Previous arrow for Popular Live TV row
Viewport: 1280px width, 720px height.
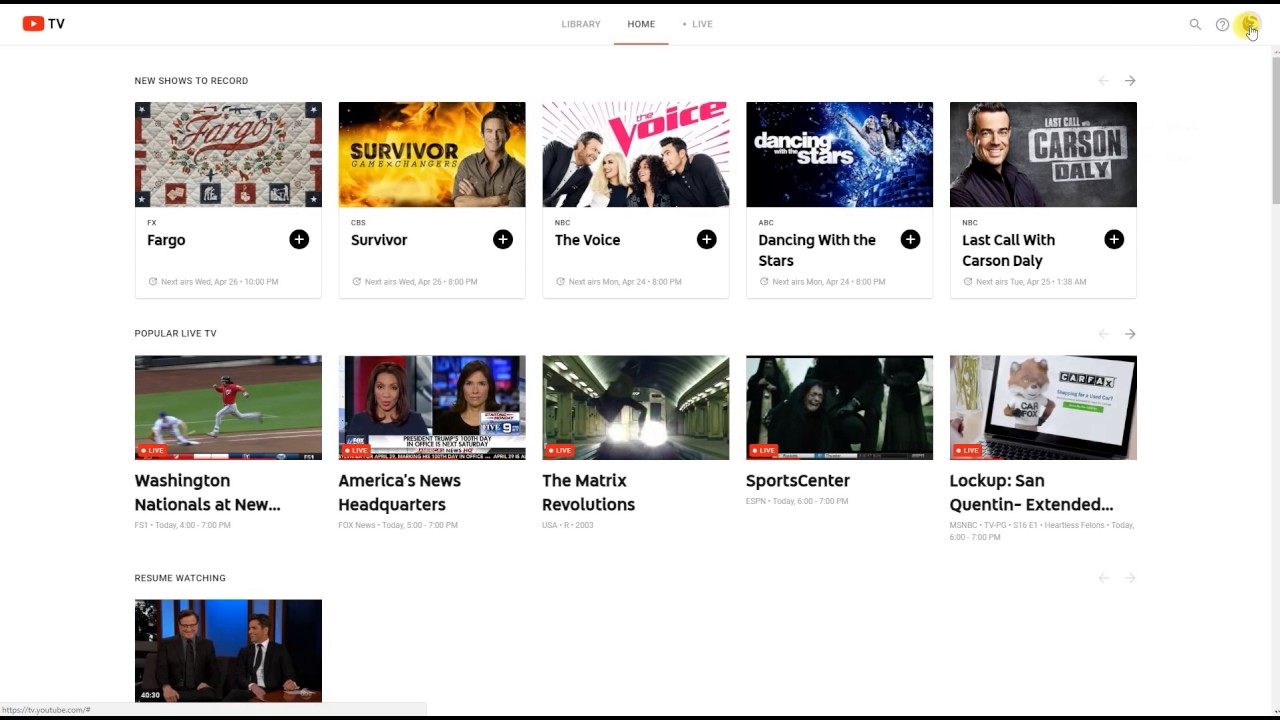point(1104,334)
